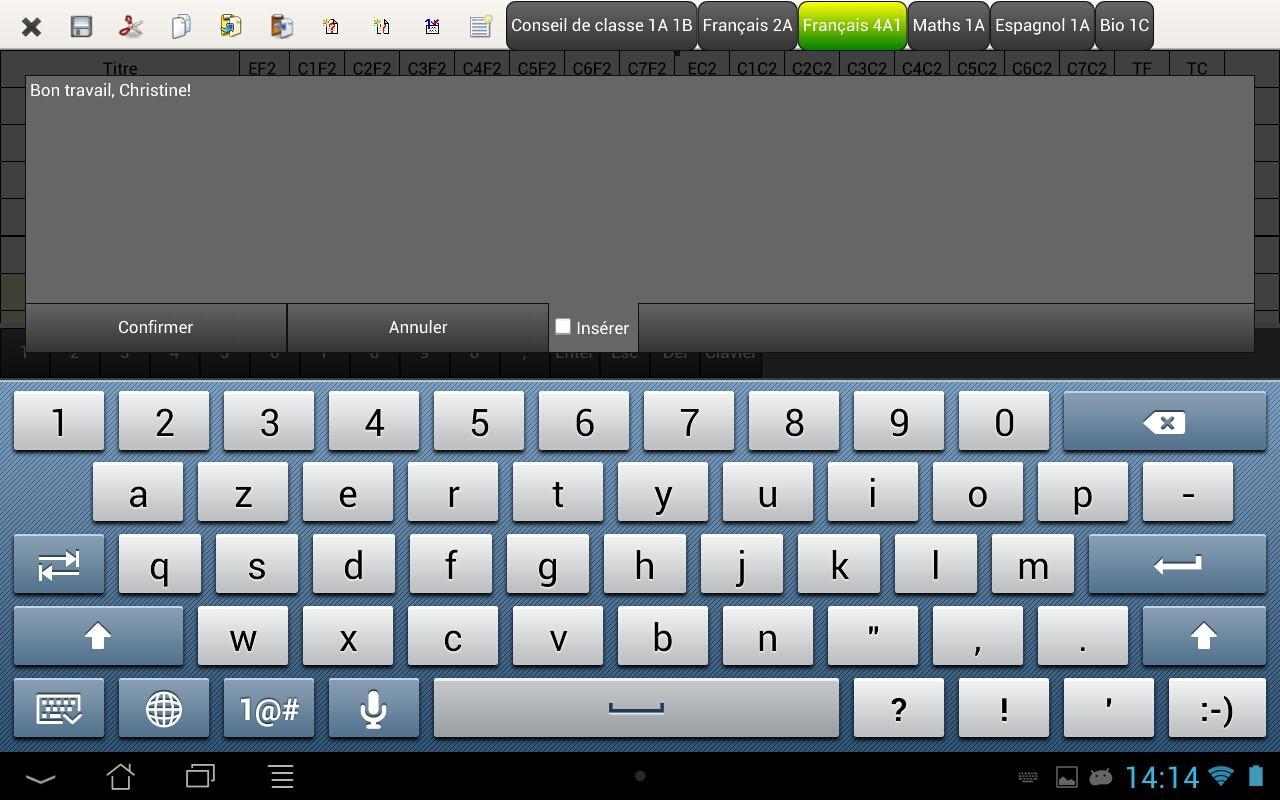
Task: Open the Maths 1A tab
Action: click(948, 26)
